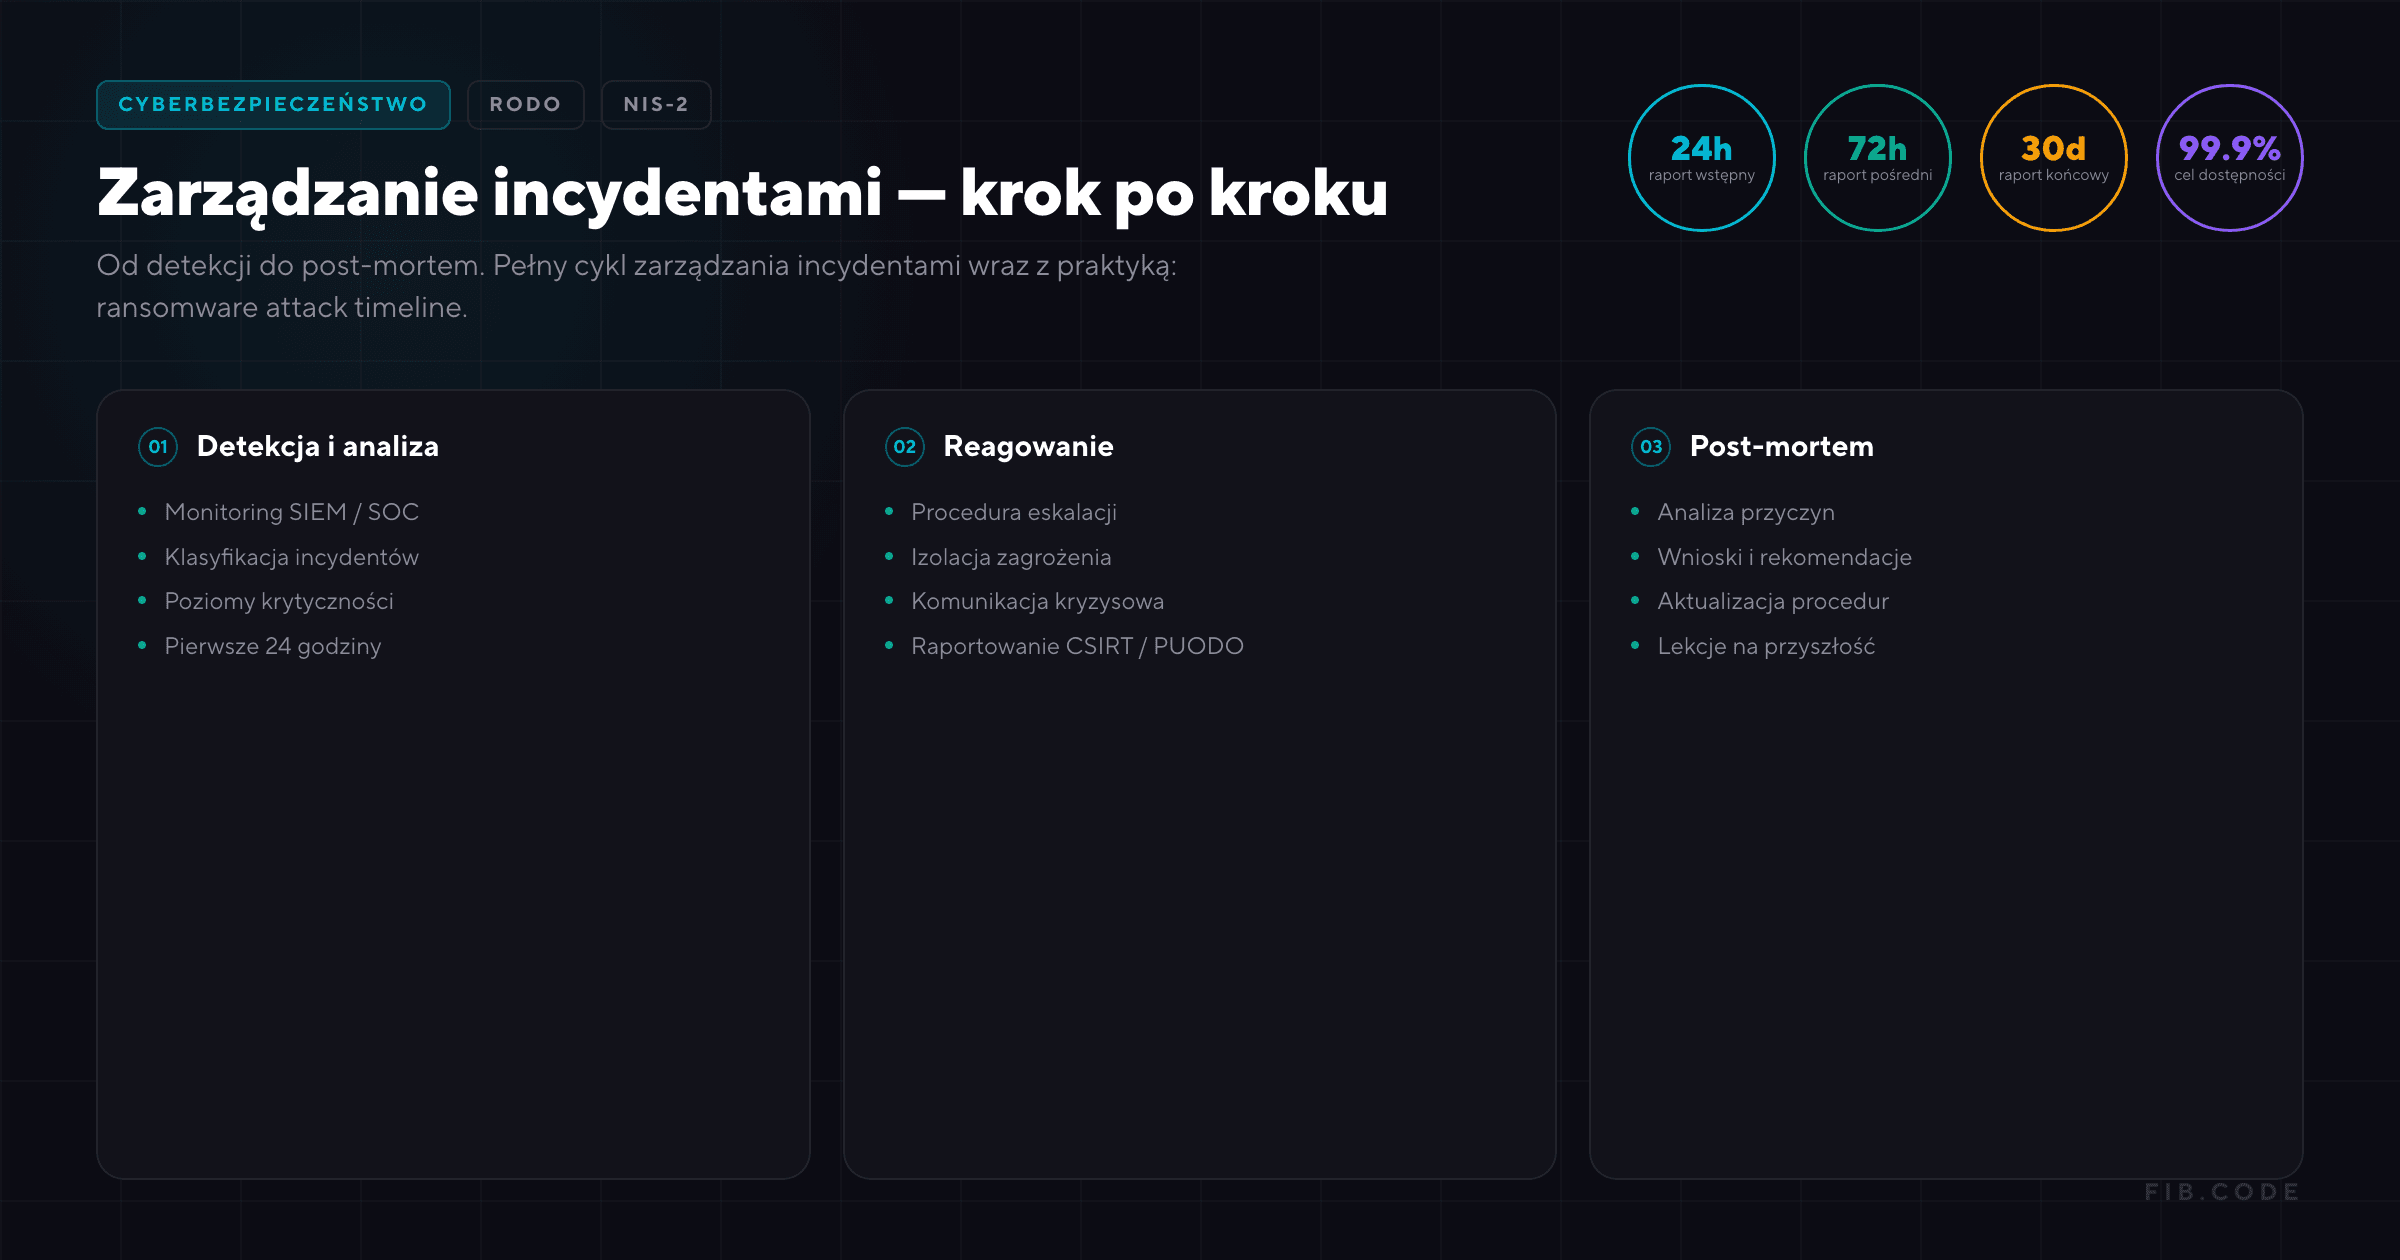
Task: Click the CYBERBEZPIECZEŃSTWO tag badge
Action: 273,105
